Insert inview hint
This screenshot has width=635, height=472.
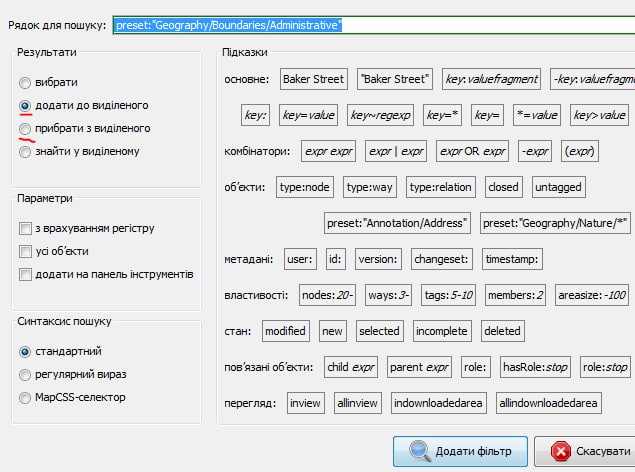tap(305, 403)
